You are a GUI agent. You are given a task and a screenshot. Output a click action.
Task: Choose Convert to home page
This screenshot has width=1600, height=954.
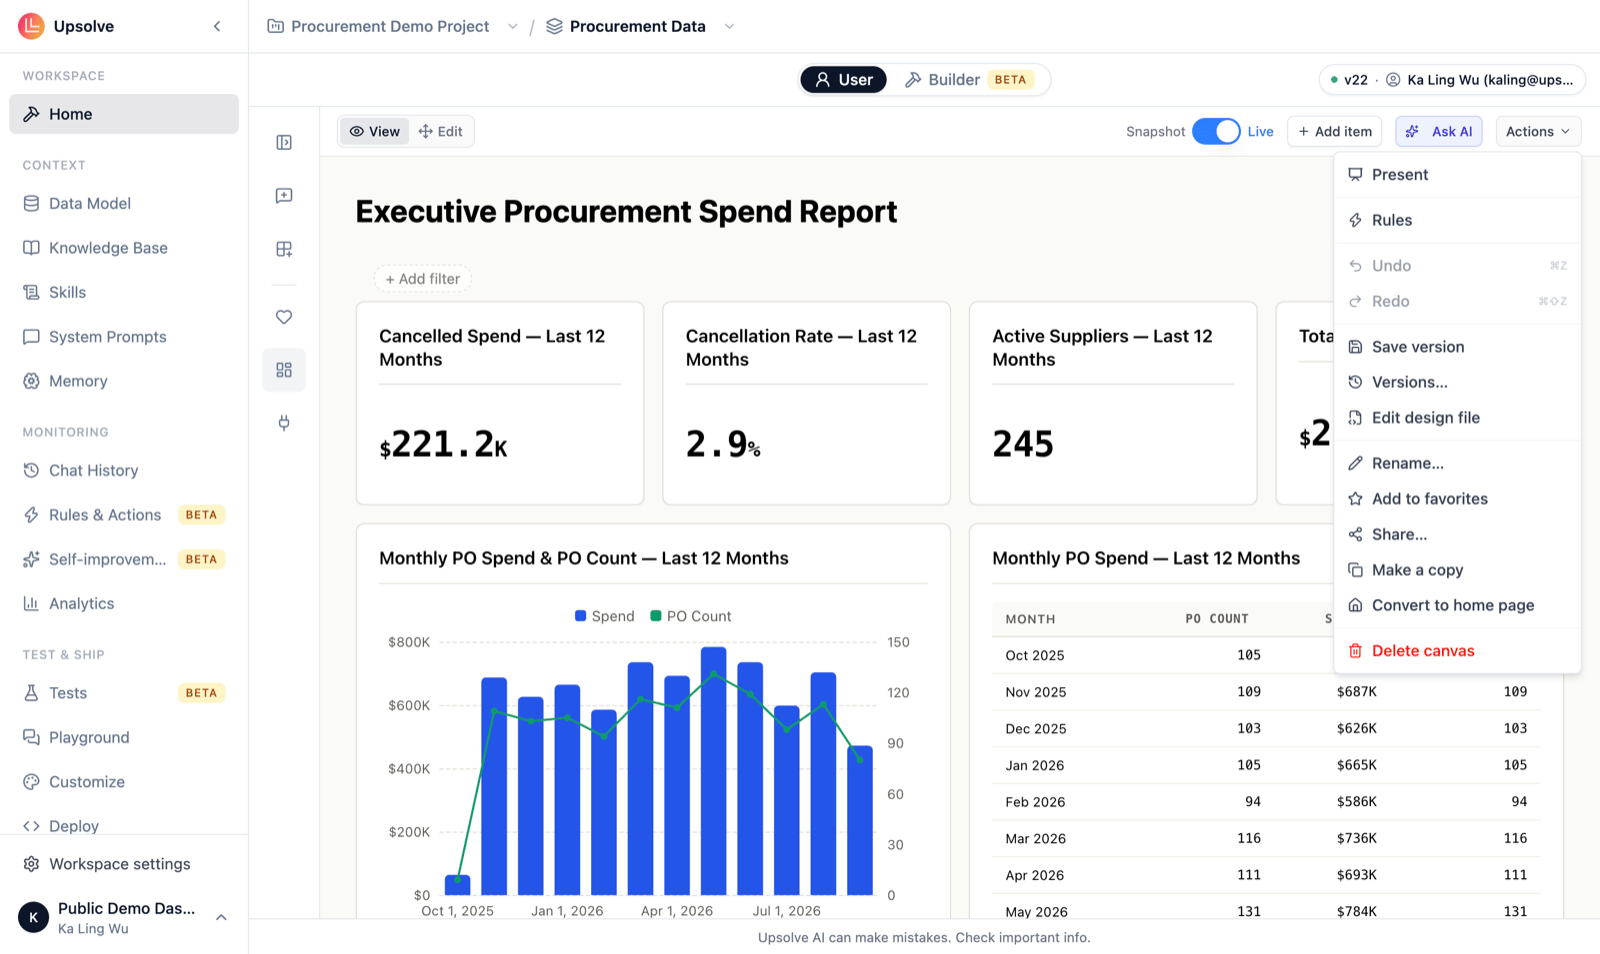click(x=1457, y=605)
